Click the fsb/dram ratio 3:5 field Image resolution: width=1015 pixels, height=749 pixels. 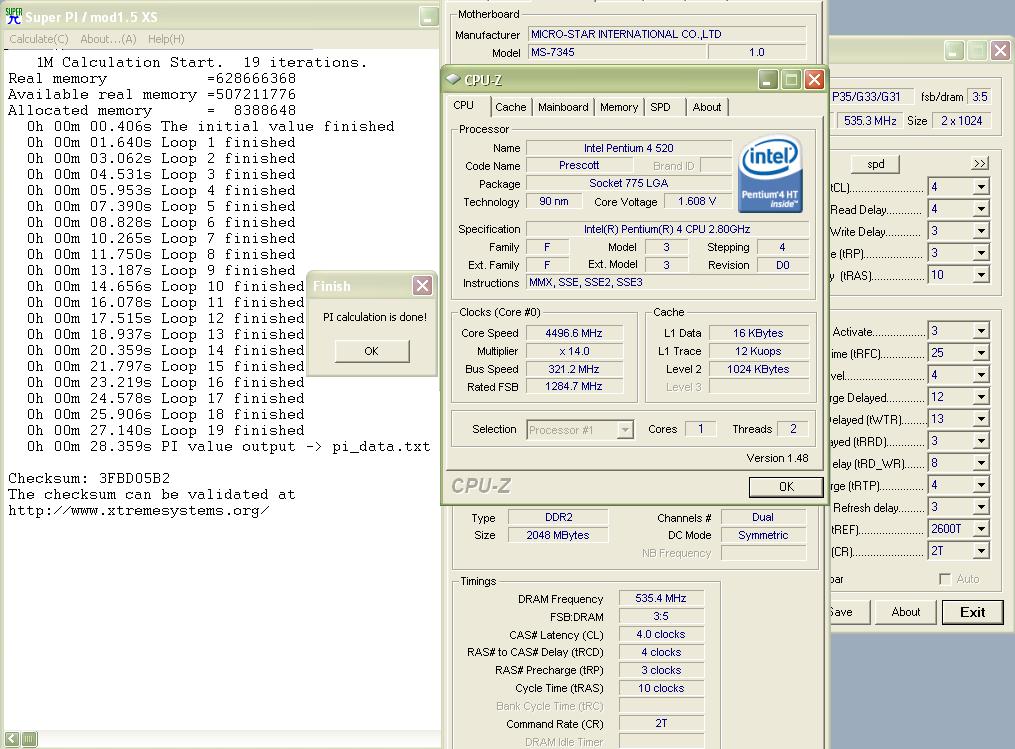979,97
